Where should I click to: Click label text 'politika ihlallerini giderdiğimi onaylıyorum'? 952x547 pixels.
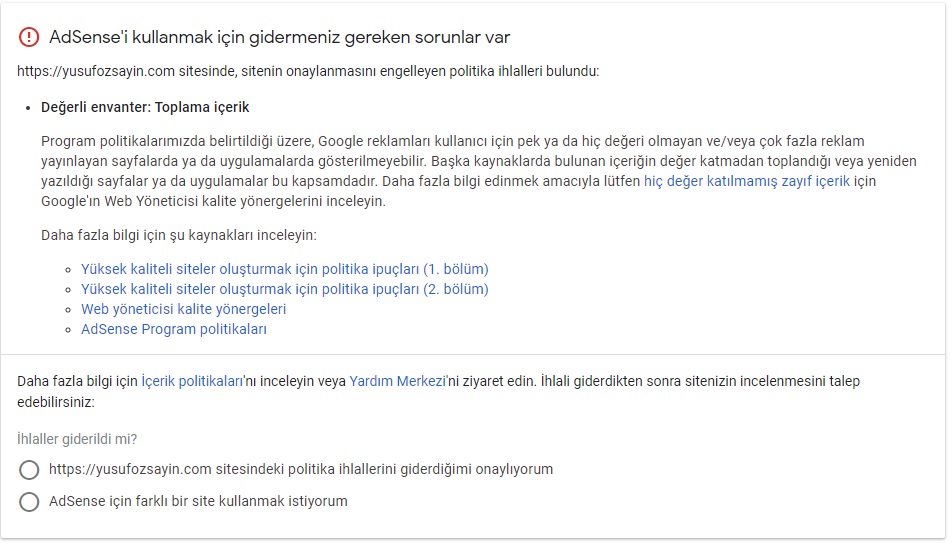[420, 469]
